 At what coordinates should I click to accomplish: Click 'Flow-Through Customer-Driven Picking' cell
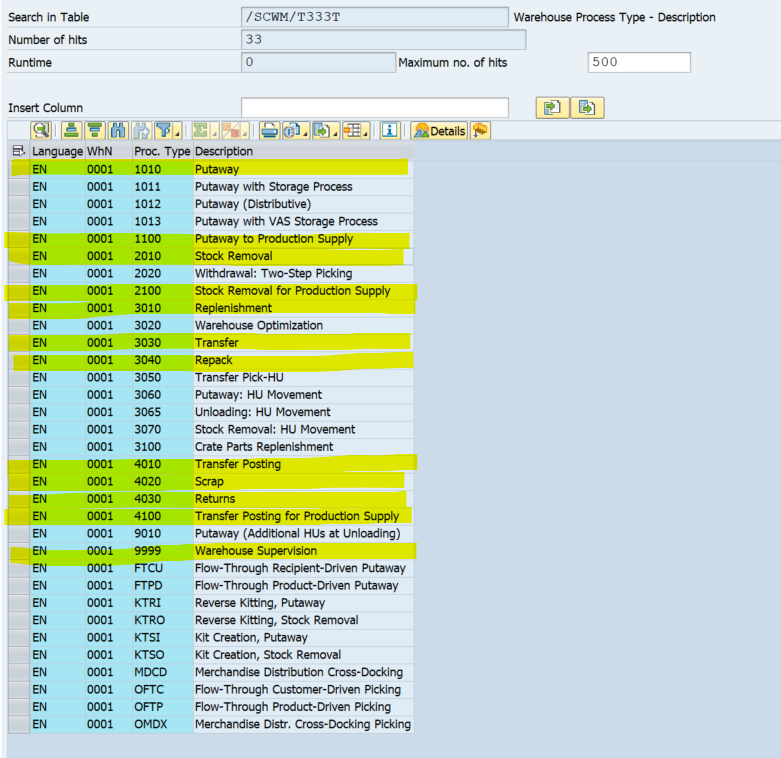tap(303, 689)
